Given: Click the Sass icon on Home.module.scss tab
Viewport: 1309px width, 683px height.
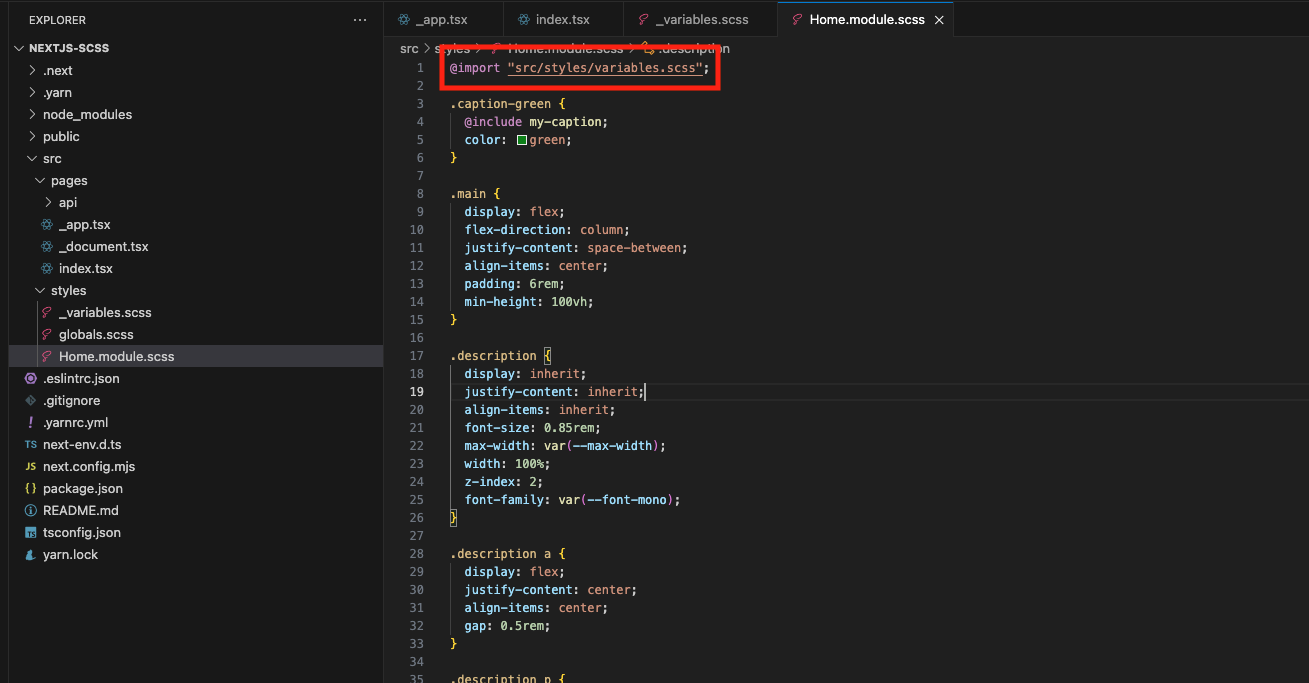Looking at the screenshot, I should 797,20.
